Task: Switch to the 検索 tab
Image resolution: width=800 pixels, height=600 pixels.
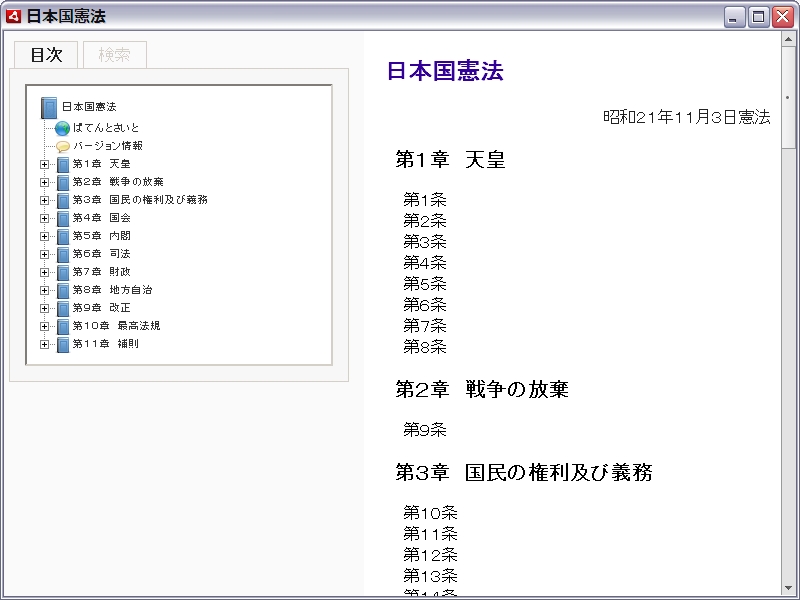Action: pyautogui.click(x=114, y=55)
